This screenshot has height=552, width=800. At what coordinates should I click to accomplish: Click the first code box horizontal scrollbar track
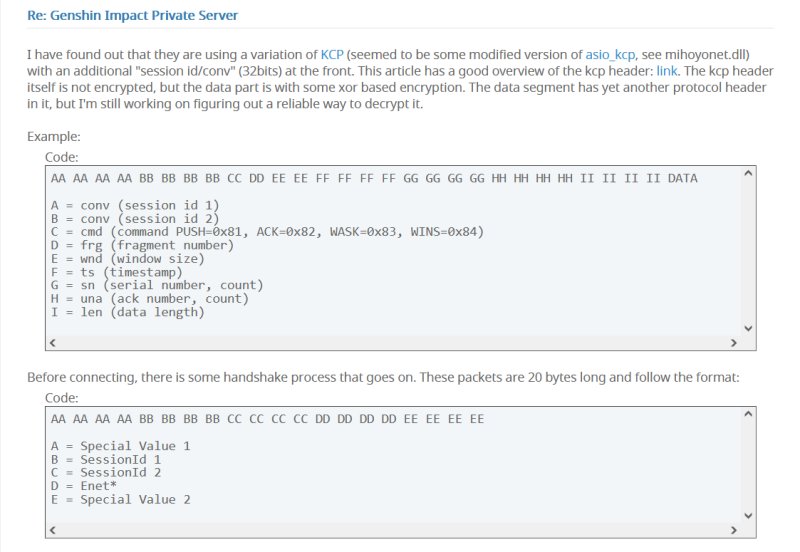click(393, 343)
